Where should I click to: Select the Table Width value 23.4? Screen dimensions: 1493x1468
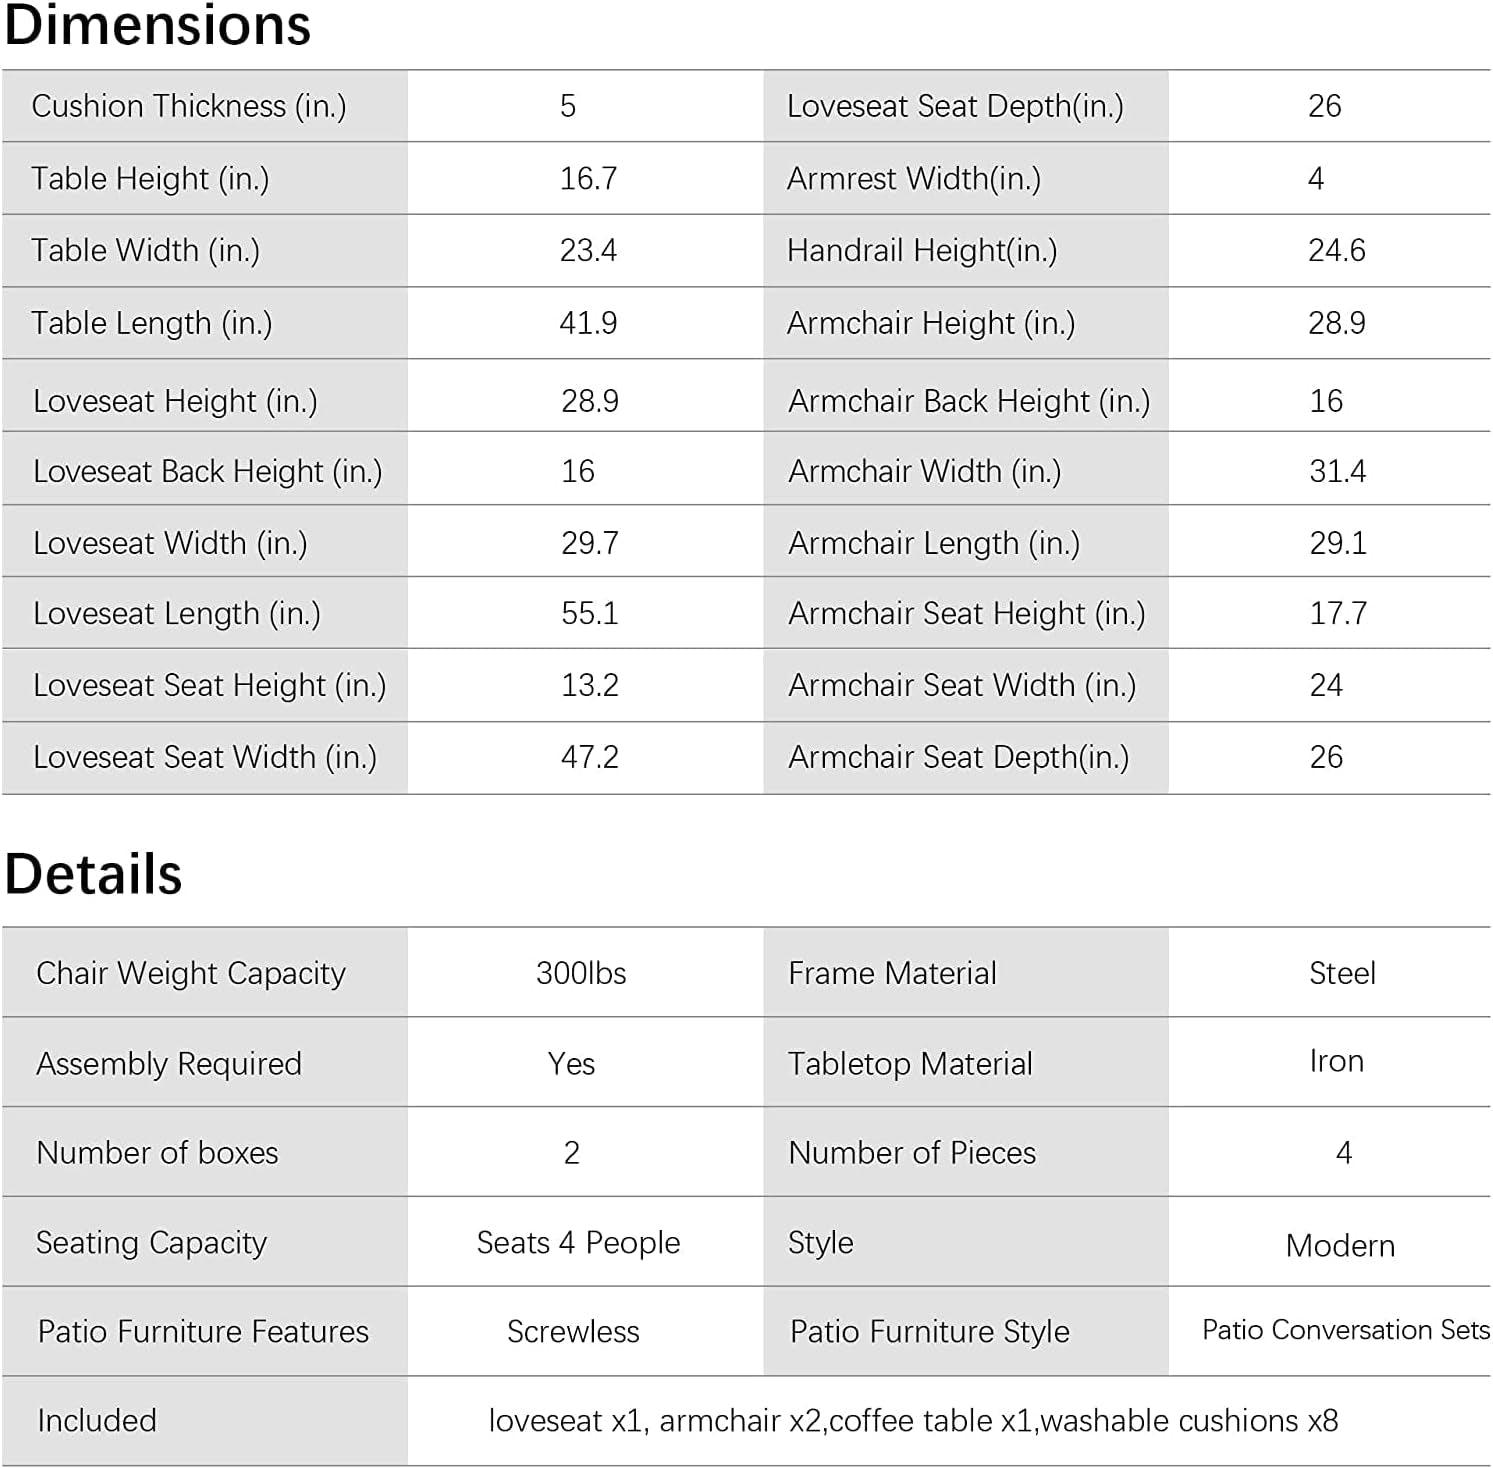click(588, 250)
